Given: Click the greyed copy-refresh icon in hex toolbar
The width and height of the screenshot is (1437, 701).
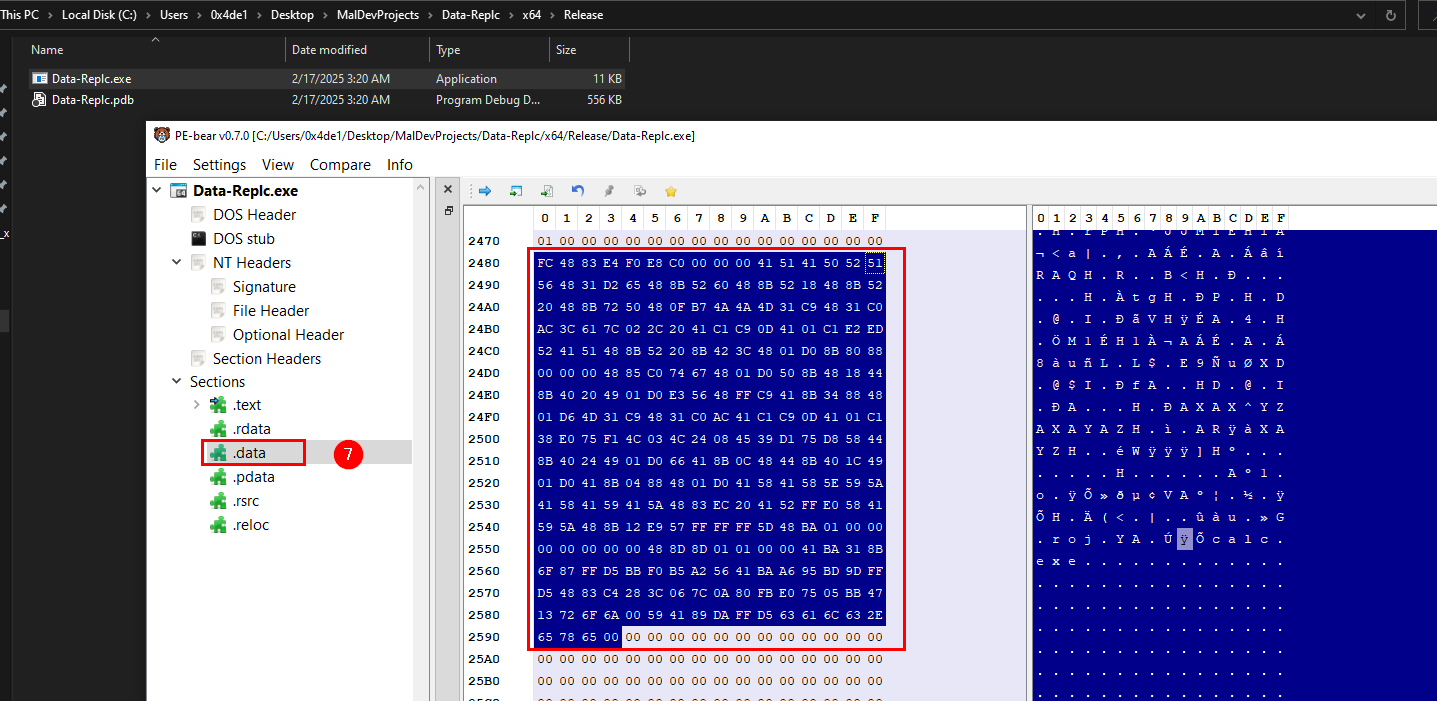Looking at the screenshot, I should pyautogui.click(x=640, y=190).
